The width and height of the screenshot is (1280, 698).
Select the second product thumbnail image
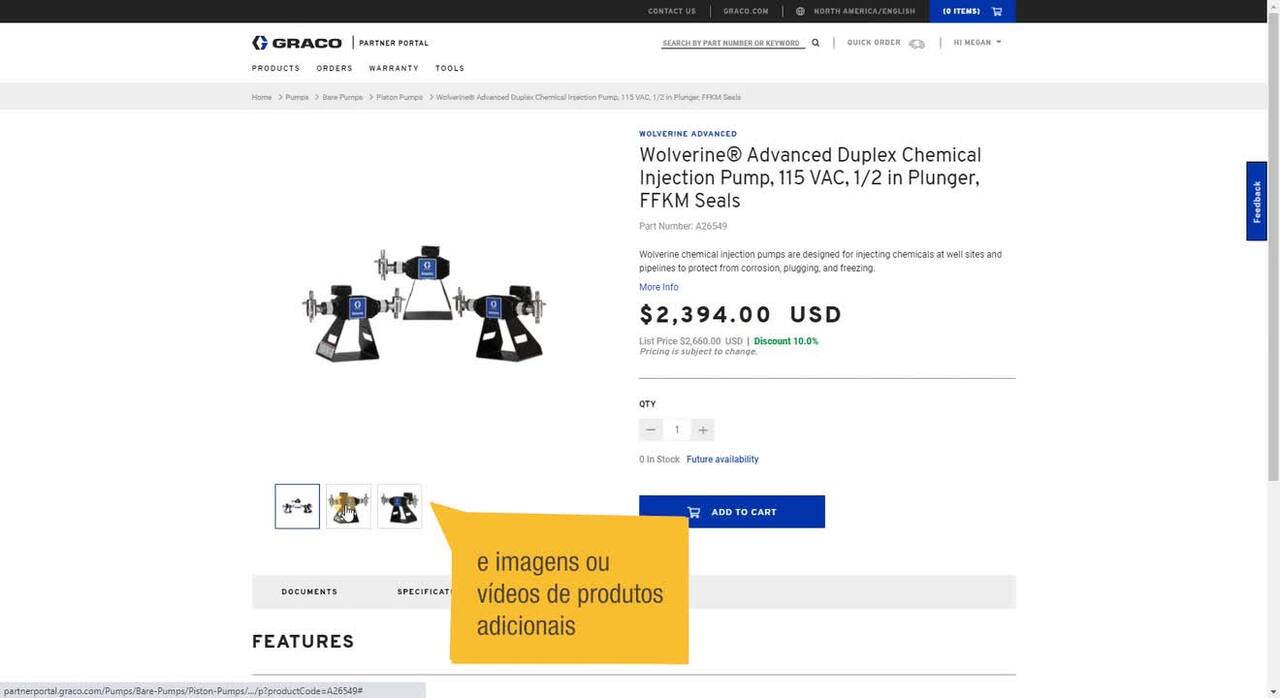(x=348, y=506)
